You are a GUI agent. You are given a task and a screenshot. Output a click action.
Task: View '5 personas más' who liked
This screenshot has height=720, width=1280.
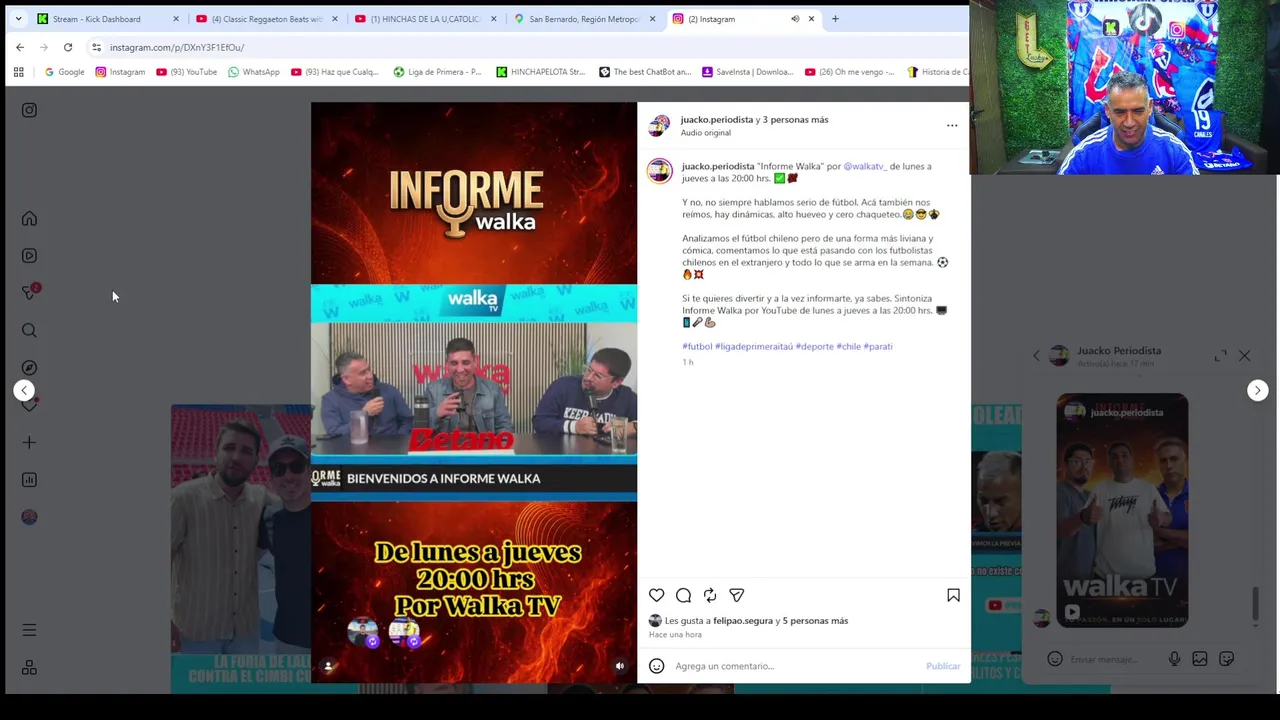point(815,621)
